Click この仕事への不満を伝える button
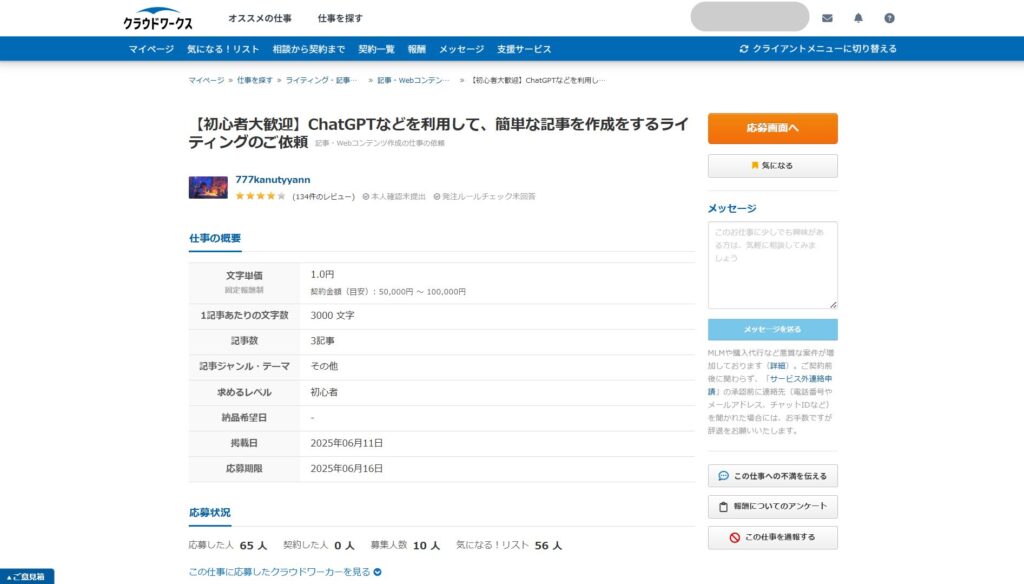The width and height of the screenshot is (1024, 584). click(x=773, y=476)
